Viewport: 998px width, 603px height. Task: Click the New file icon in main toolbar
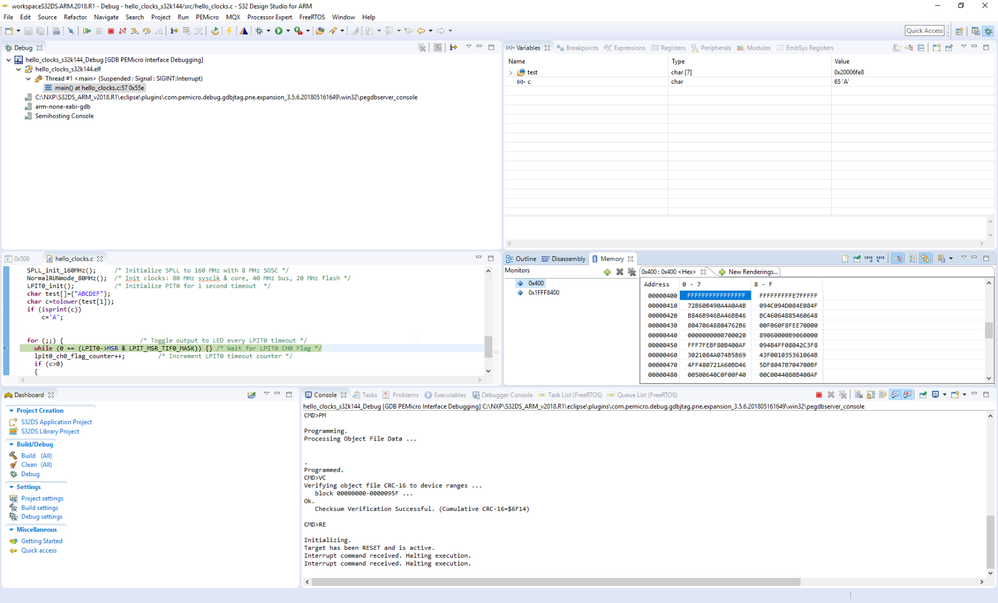(x=8, y=31)
